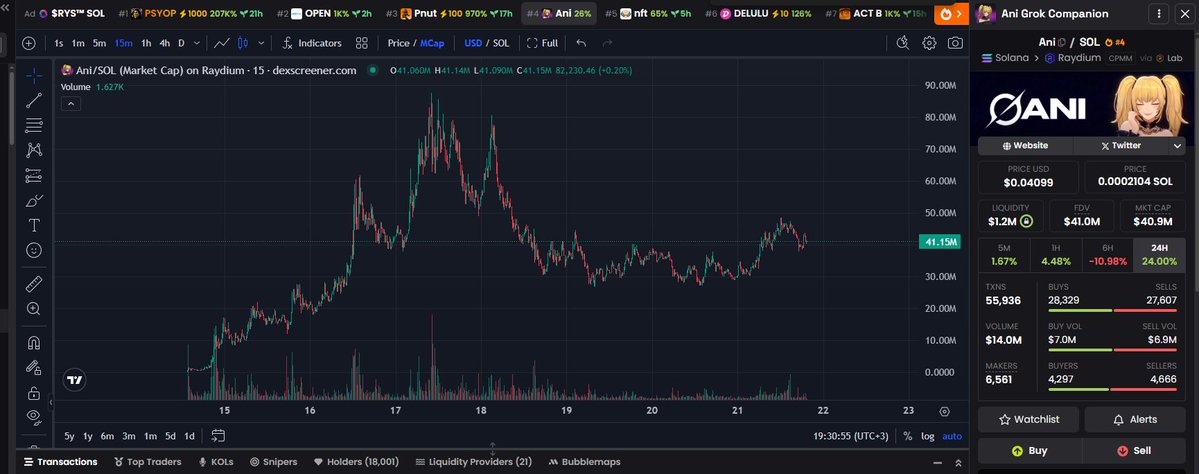Click the red Sell button
The image size is (1199, 474).
1134,450
